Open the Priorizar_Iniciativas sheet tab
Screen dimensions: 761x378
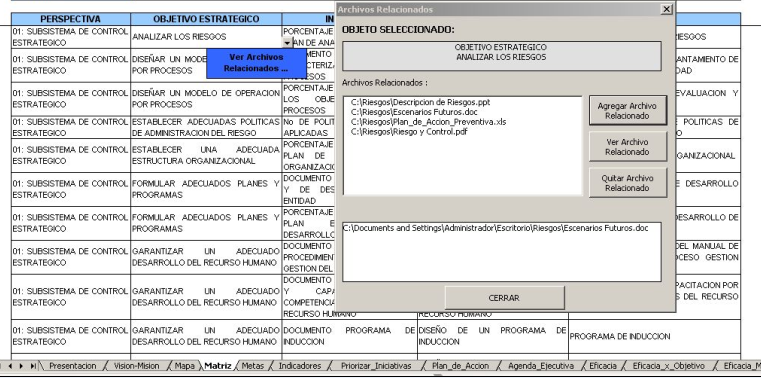376,366
